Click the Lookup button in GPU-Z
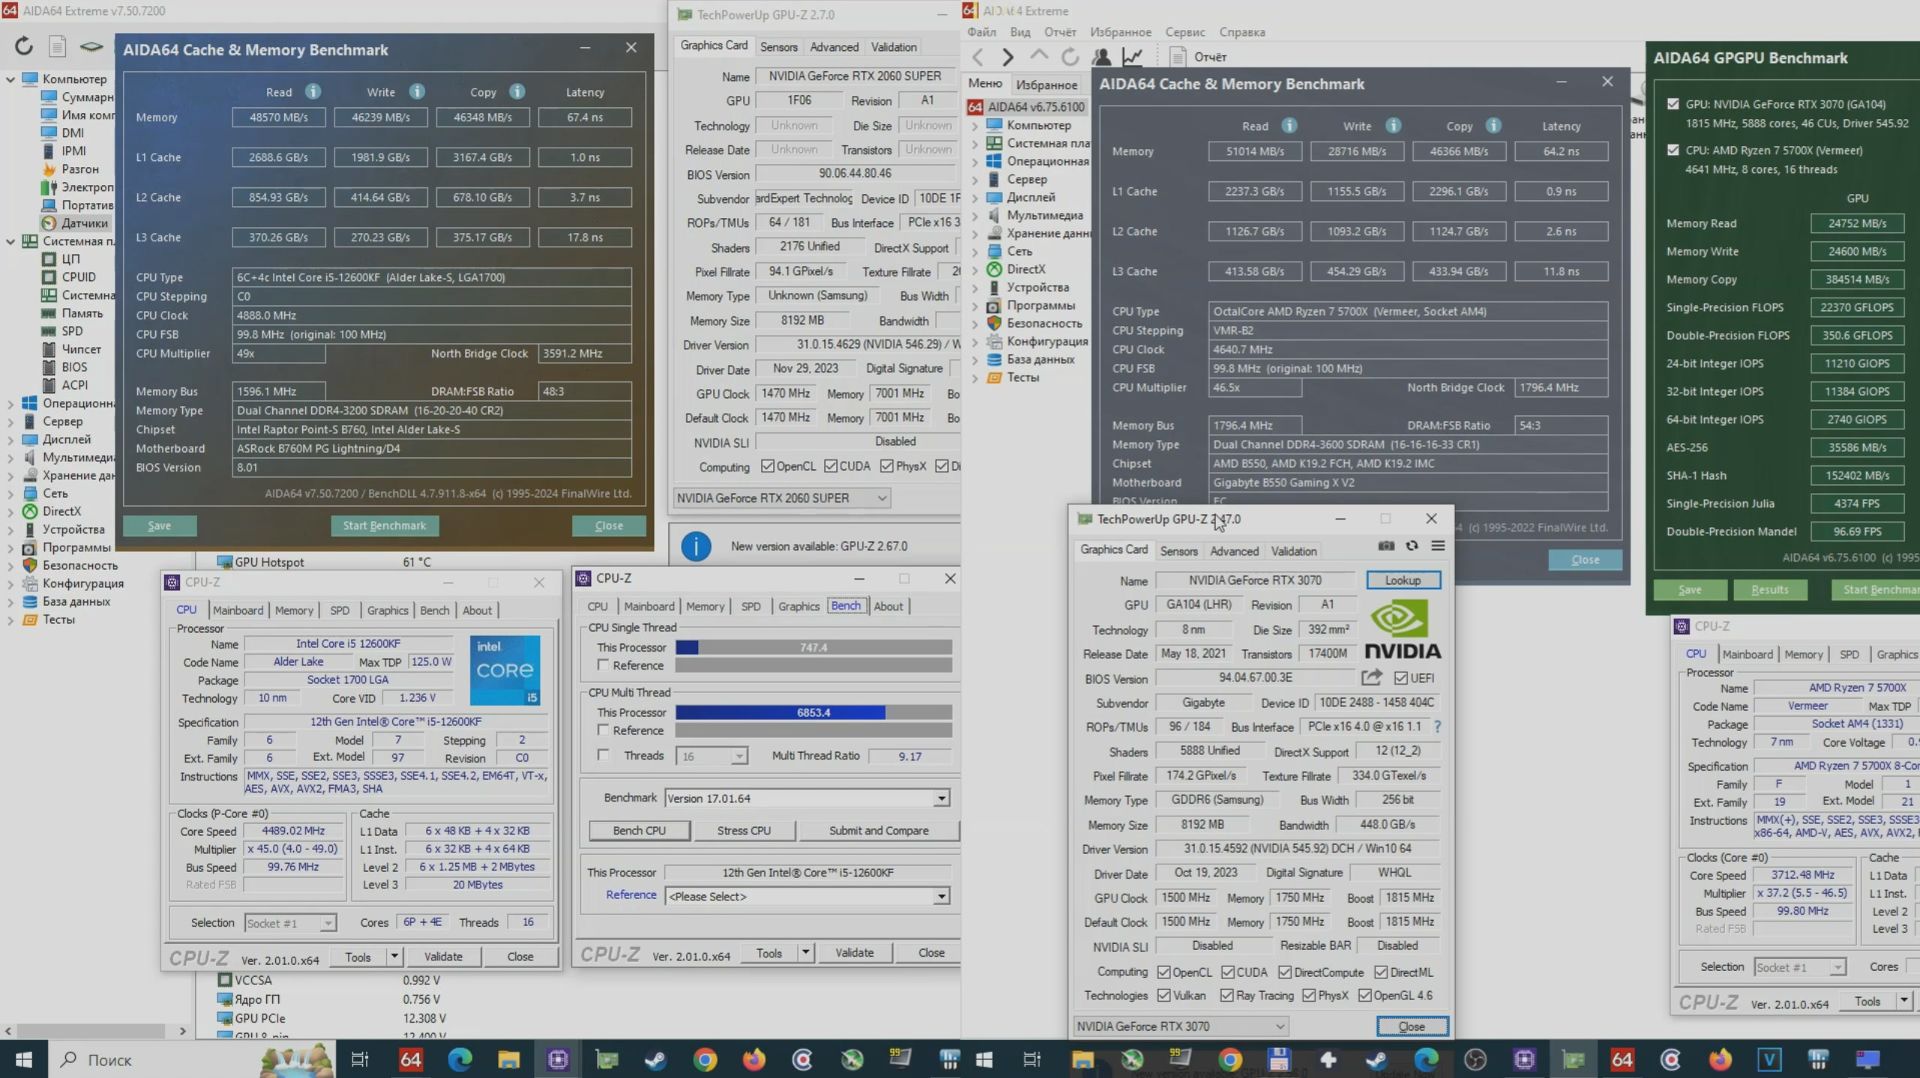The width and height of the screenshot is (1920, 1078). tap(1402, 580)
